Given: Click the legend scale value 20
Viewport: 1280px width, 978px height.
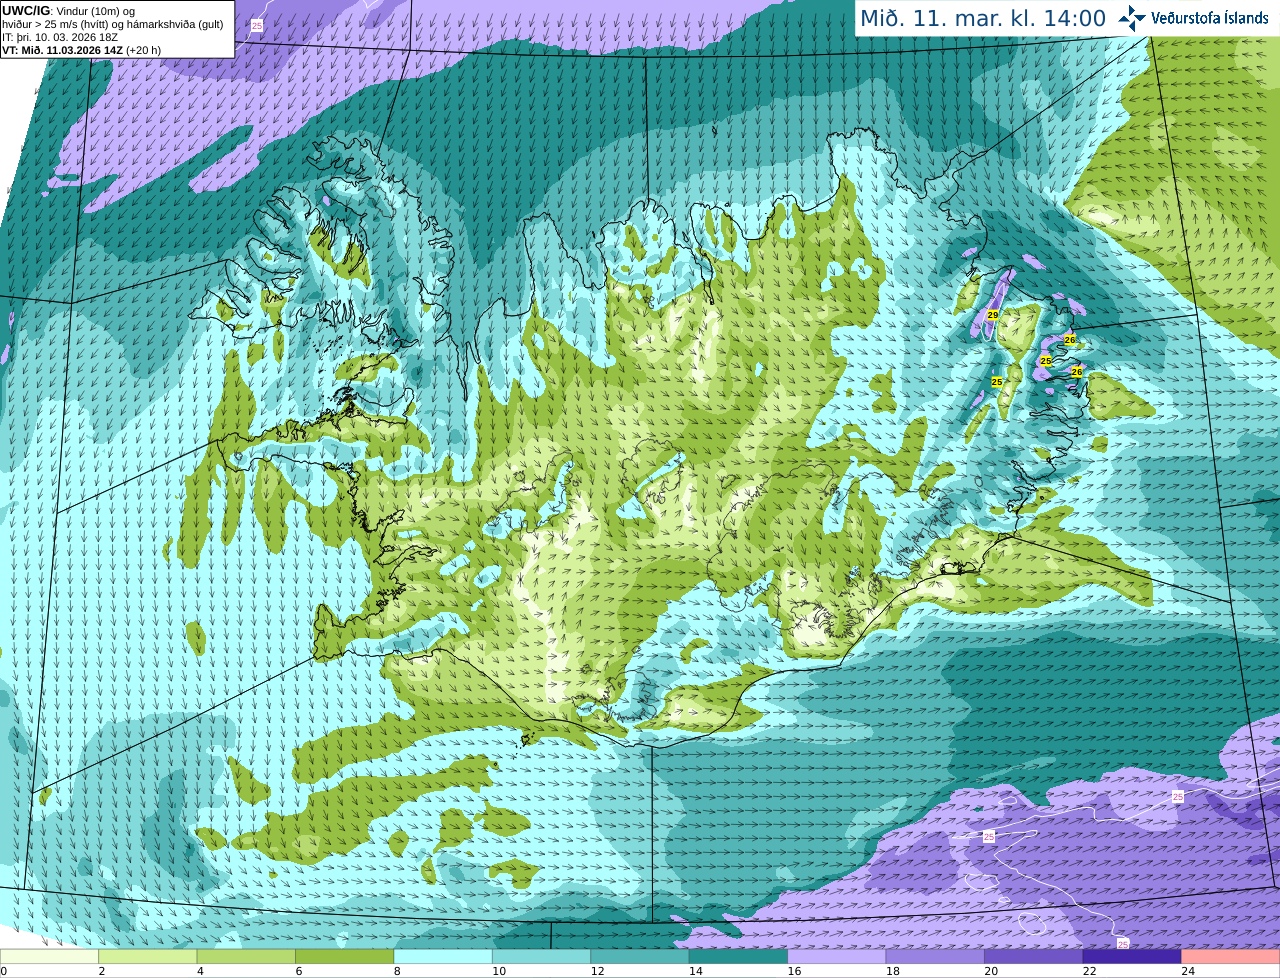Looking at the screenshot, I should click(991, 971).
